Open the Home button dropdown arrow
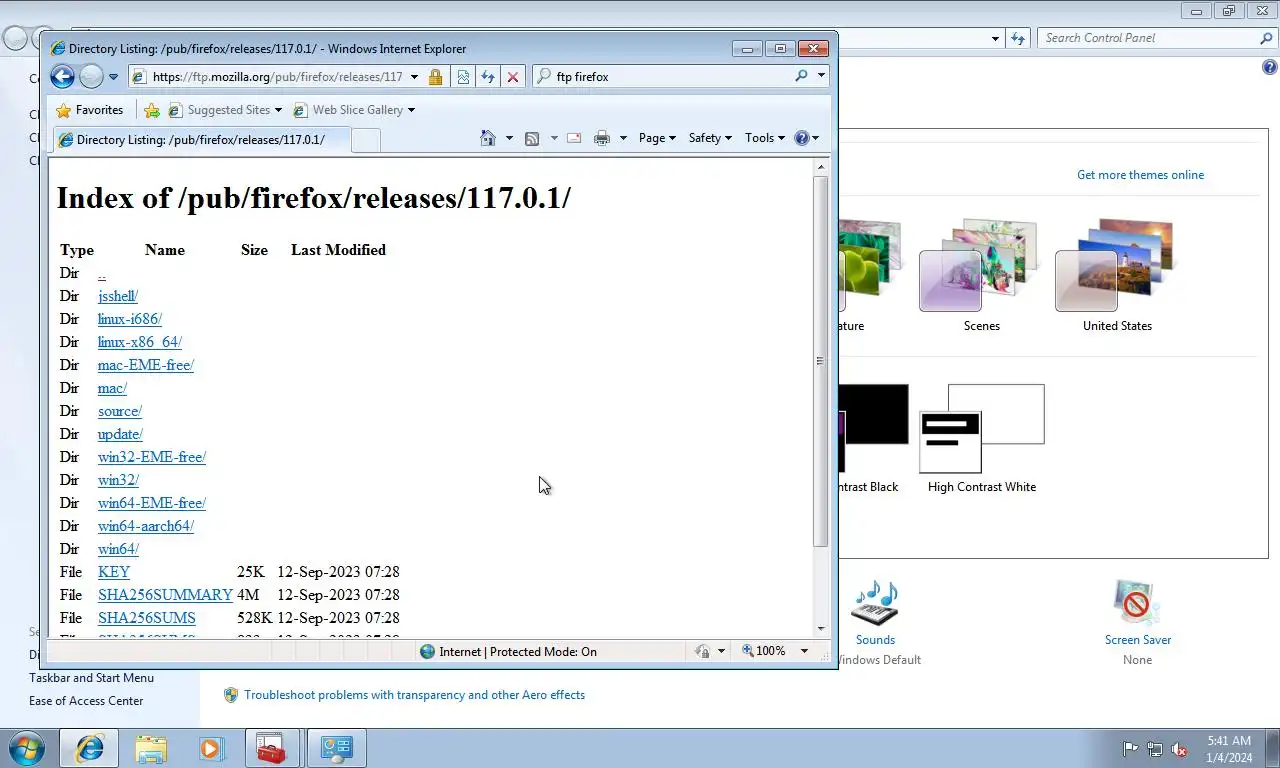 [509, 138]
